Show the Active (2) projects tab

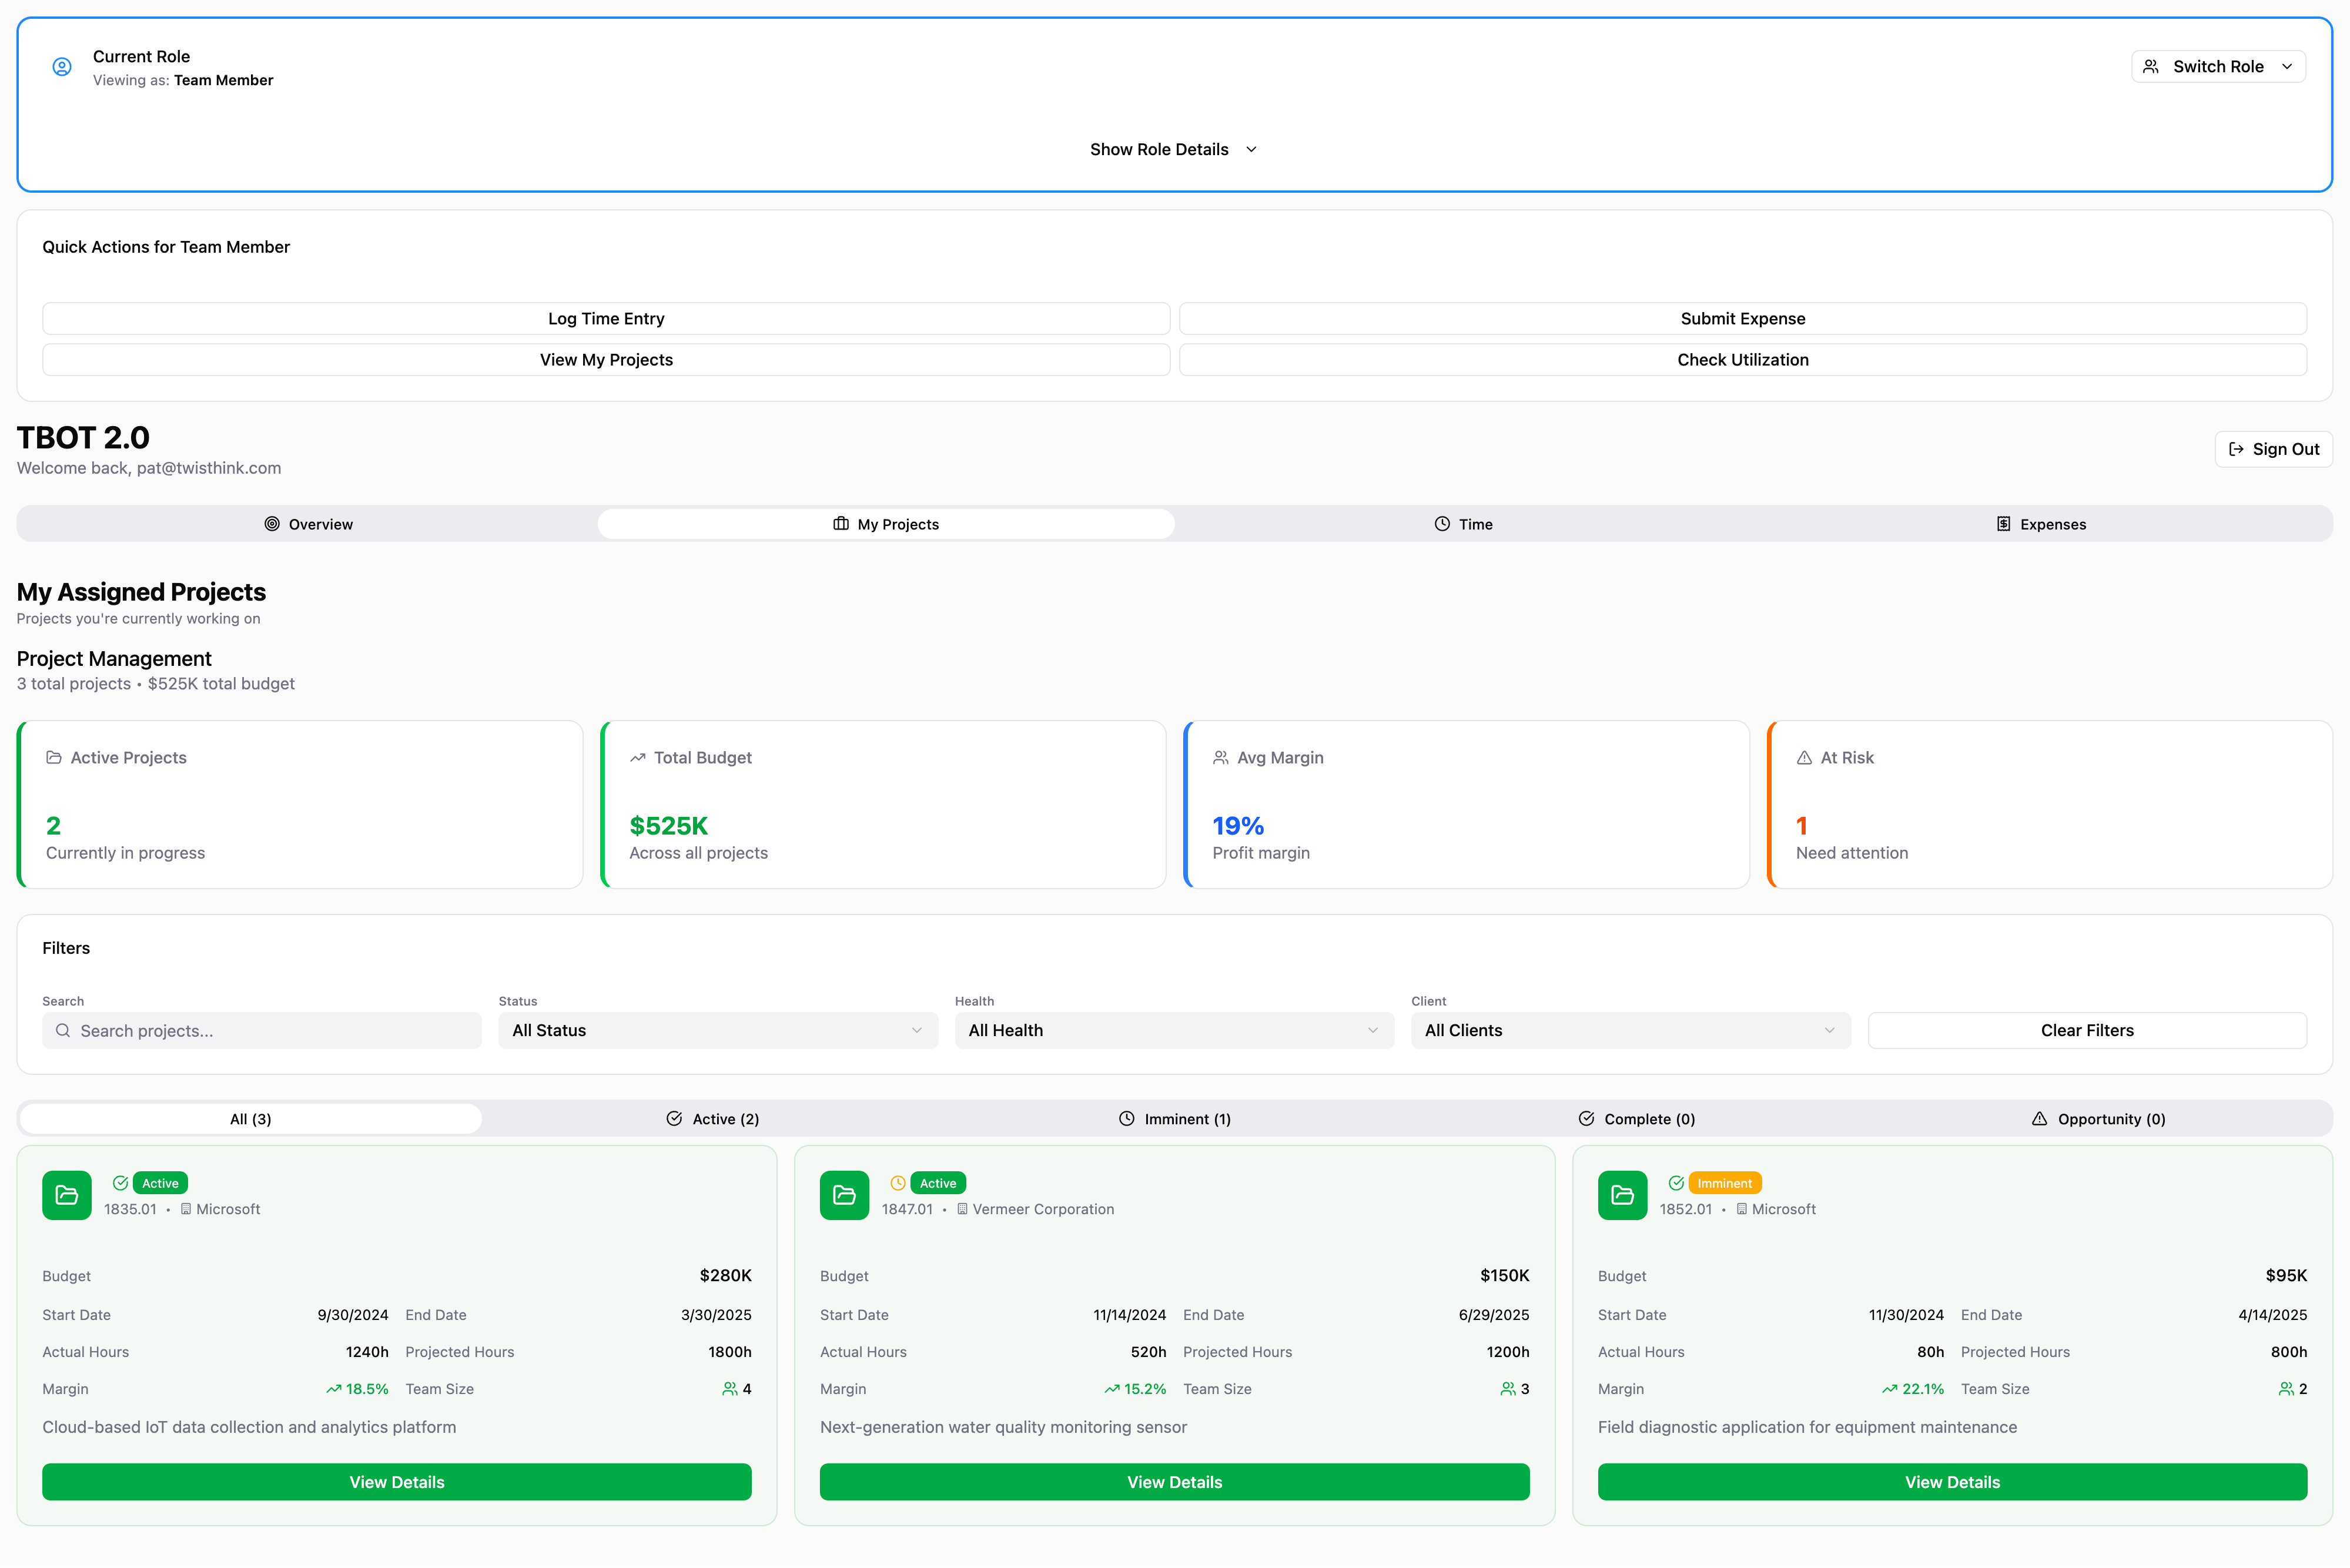(713, 1119)
